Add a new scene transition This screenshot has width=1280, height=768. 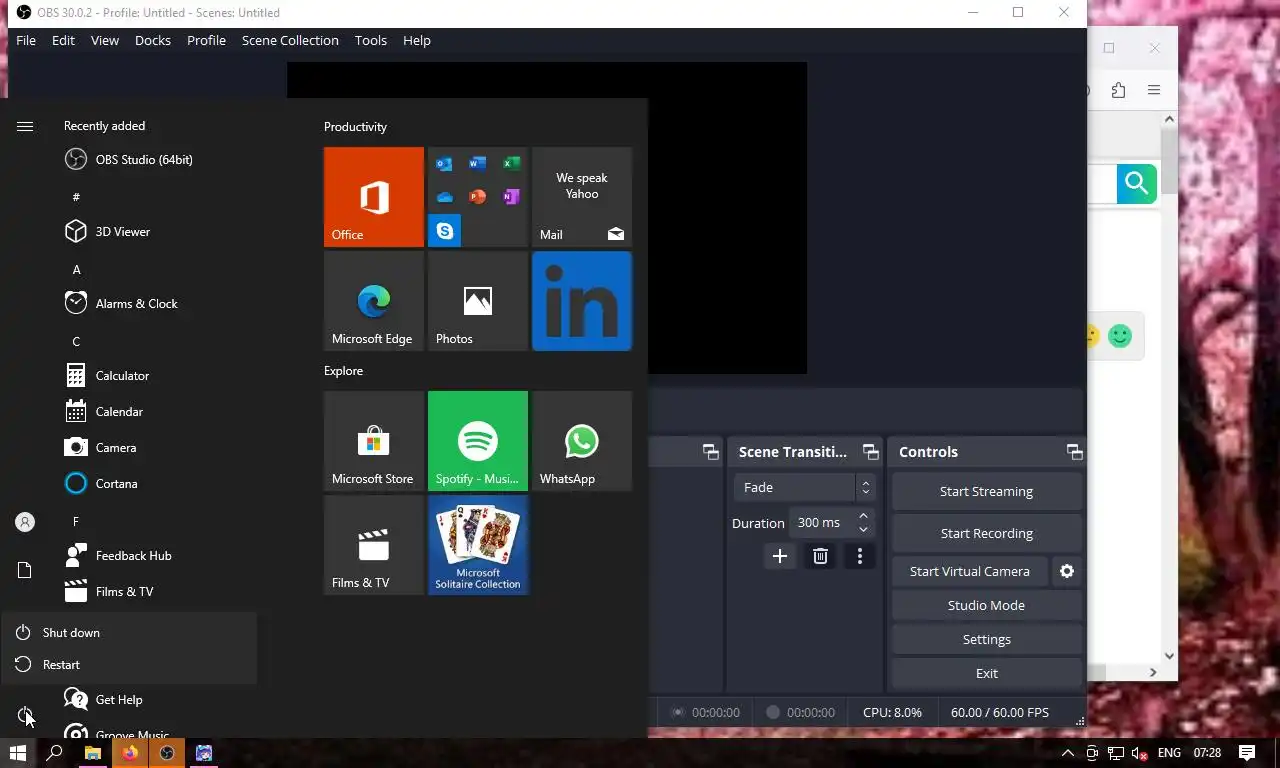pyautogui.click(x=780, y=556)
